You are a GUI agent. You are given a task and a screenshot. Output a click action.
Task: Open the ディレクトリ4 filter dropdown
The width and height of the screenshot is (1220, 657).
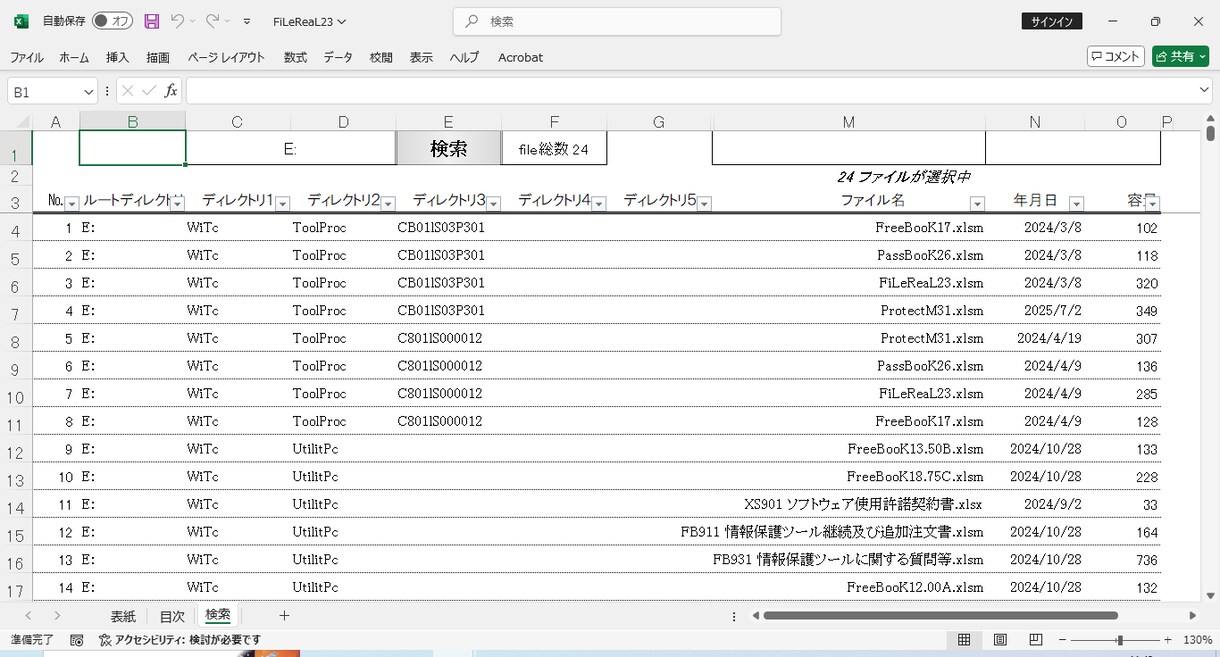[599, 204]
